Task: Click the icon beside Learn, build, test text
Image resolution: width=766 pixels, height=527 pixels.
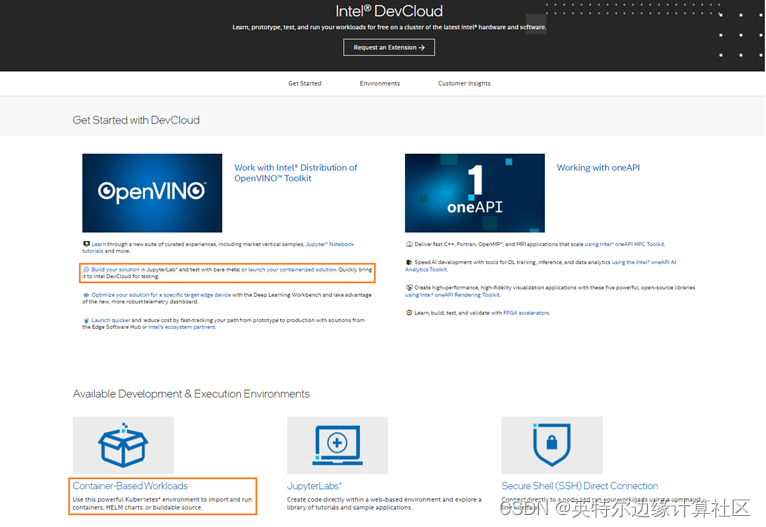Action: pyautogui.click(x=409, y=313)
